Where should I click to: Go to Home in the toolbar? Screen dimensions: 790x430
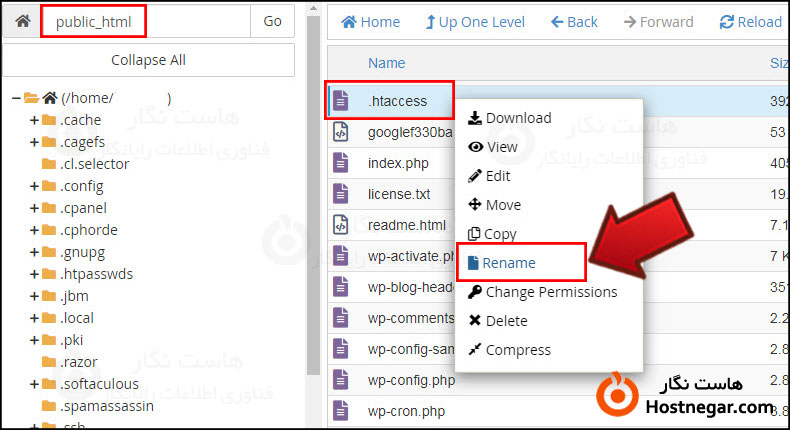[x=370, y=22]
